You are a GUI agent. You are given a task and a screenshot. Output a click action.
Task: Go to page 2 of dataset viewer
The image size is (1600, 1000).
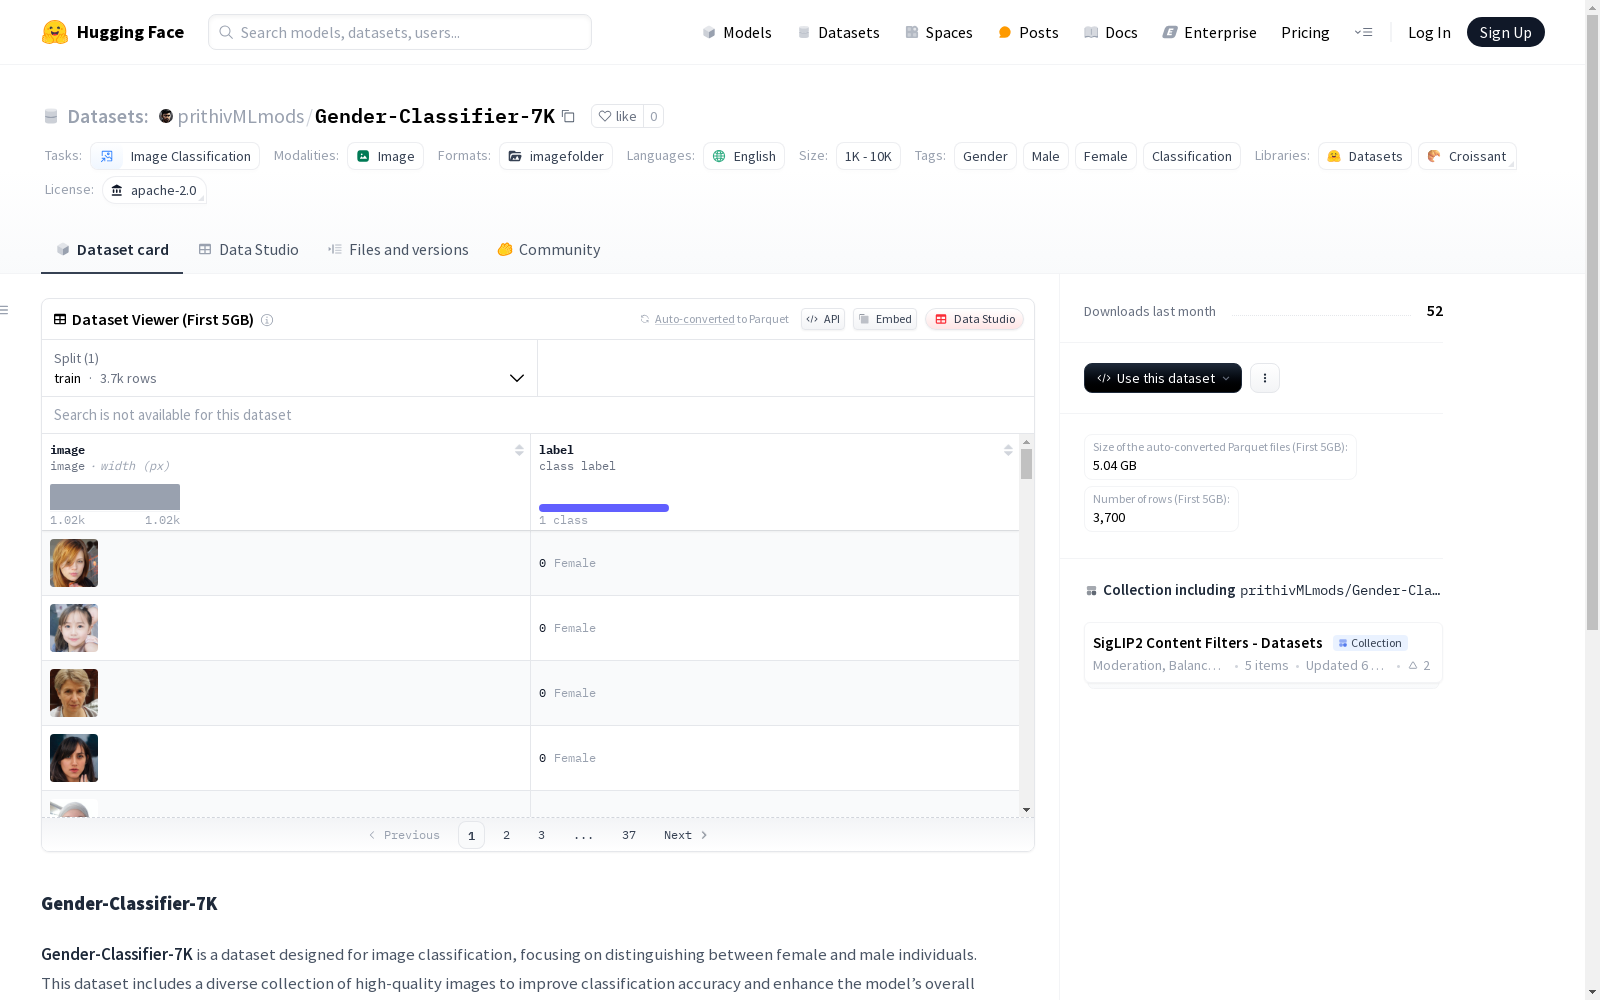pyautogui.click(x=506, y=835)
